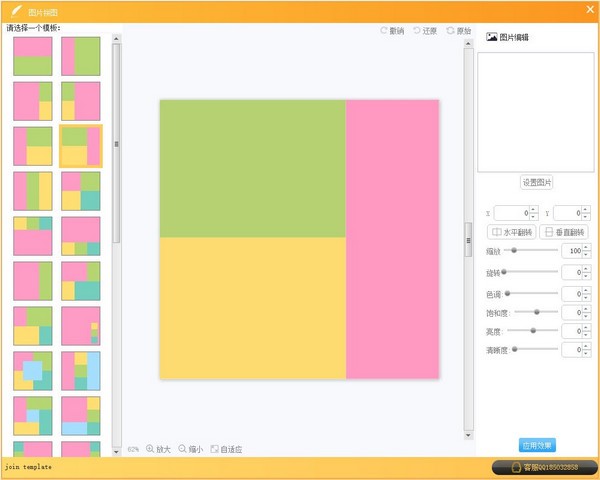Image resolution: width=600 pixels, height=480 pixels.
Task: Click the 设置图片 button
Action: tap(537, 182)
